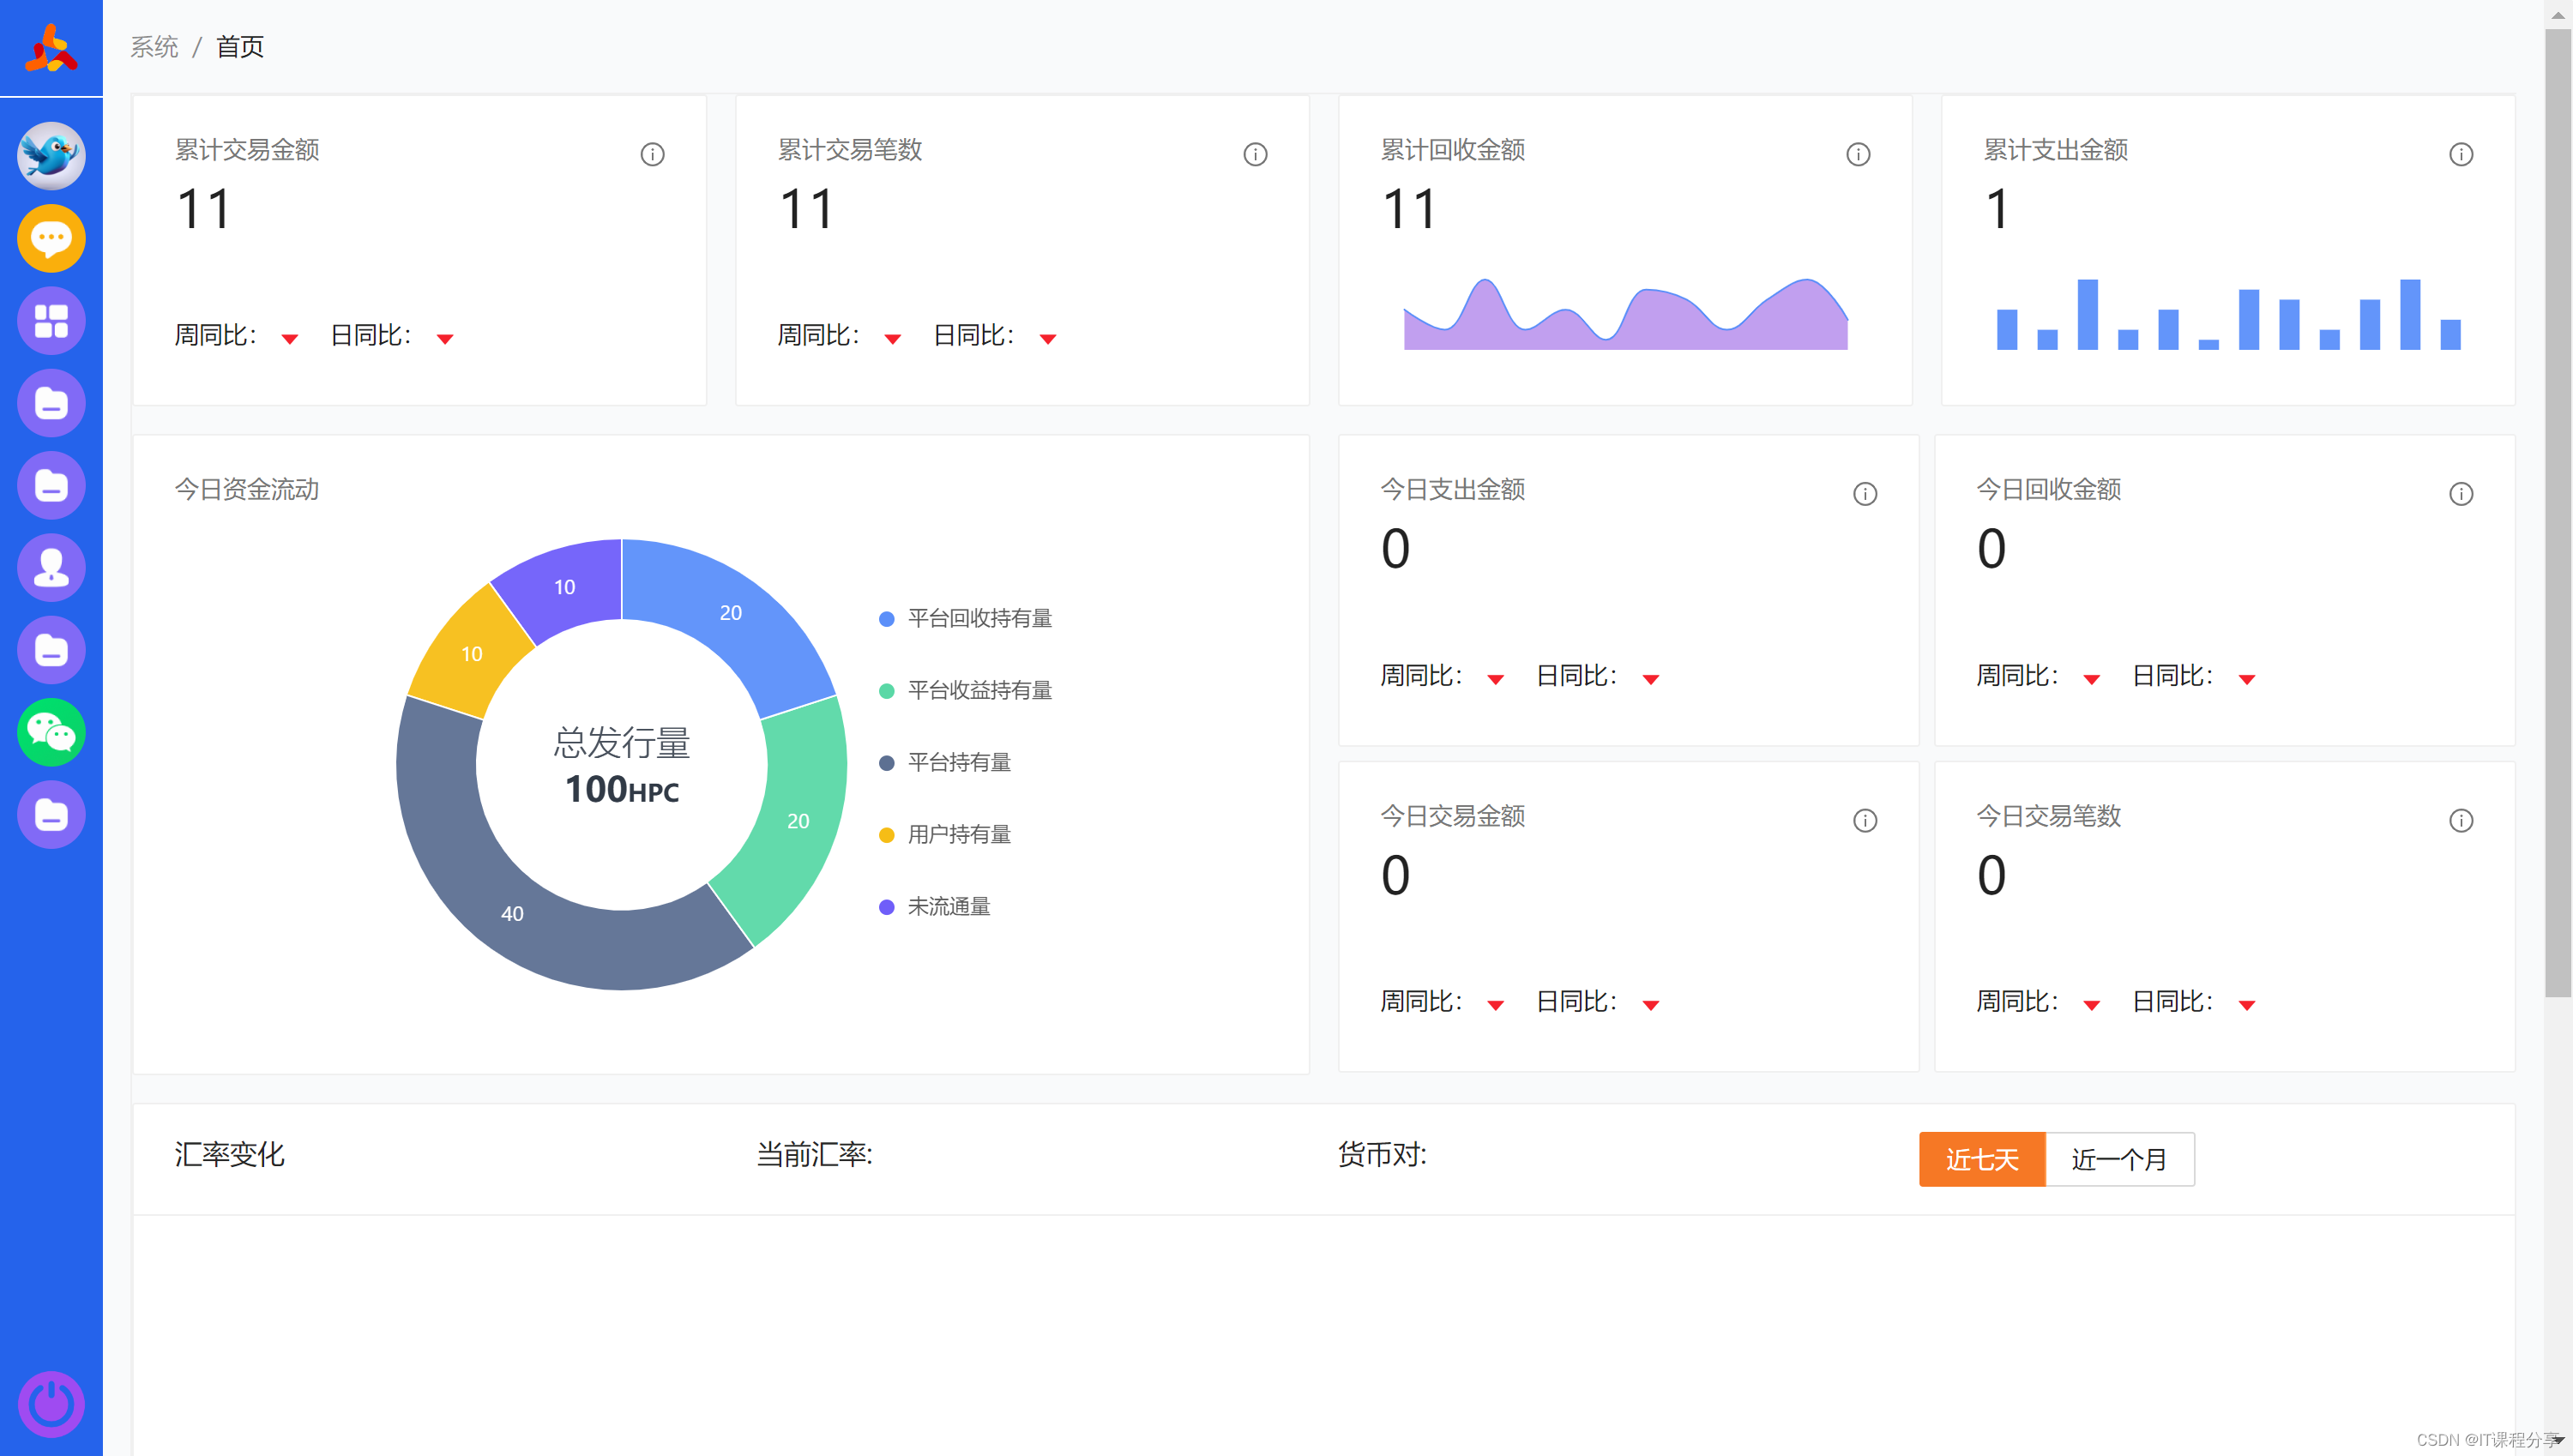Click info icon on 累计交易金额 card
2573x1456 pixels.
coord(652,154)
